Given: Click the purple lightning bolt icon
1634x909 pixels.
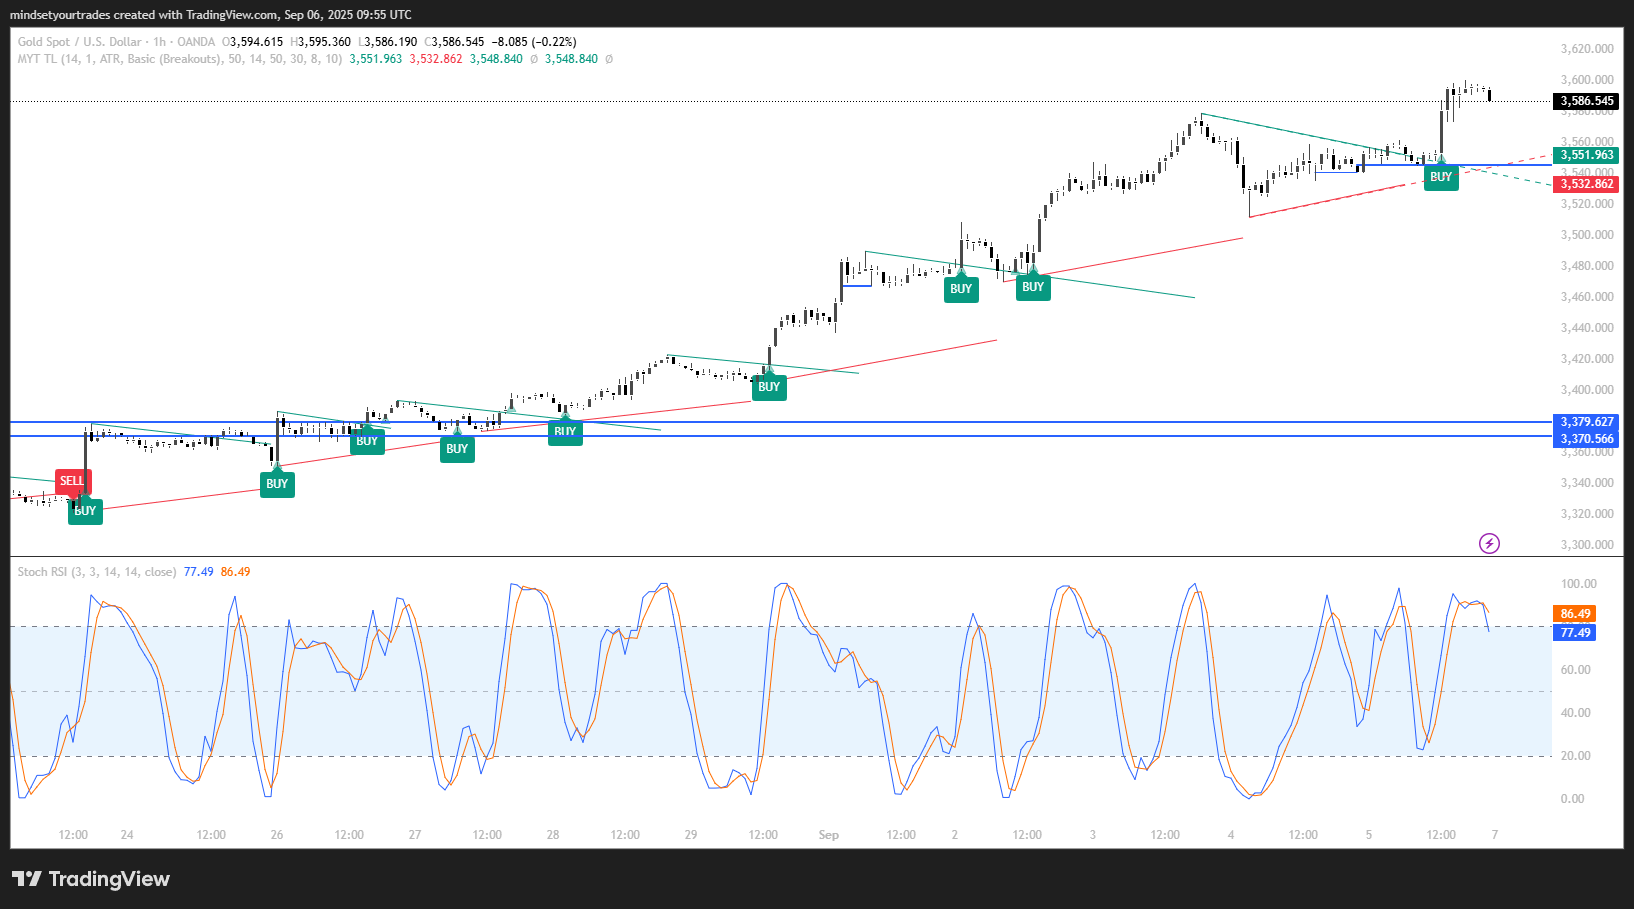Looking at the screenshot, I should tap(1489, 544).
